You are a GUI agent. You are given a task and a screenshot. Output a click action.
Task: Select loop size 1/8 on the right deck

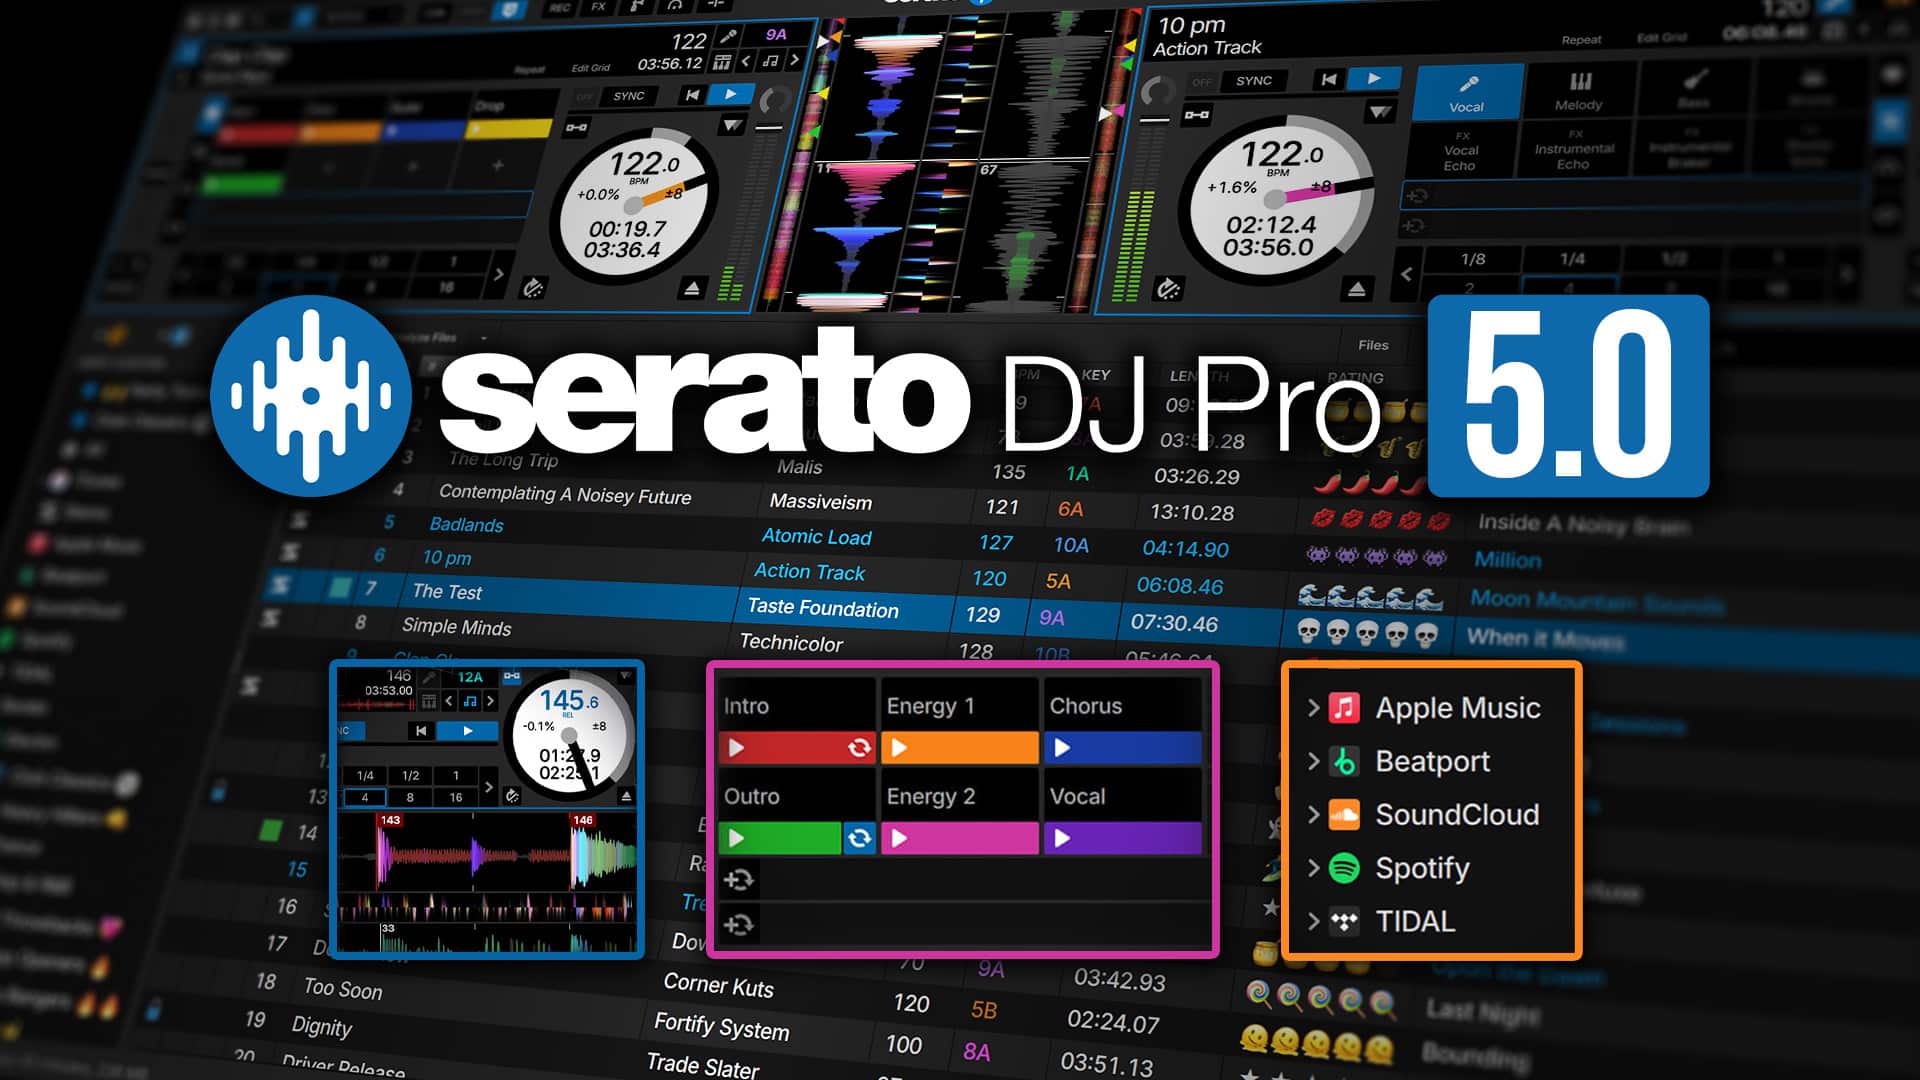click(1473, 259)
